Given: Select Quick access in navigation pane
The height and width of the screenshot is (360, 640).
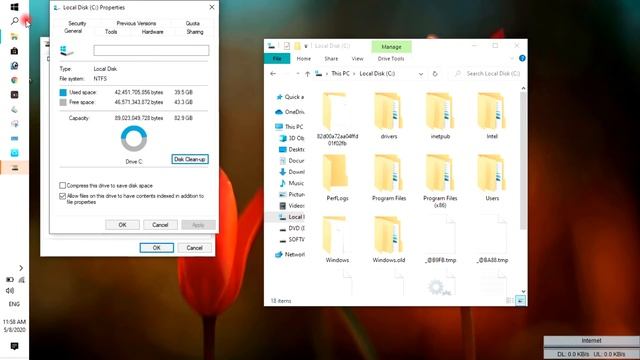Looking at the screenshot, I should (x=290, y=97).
